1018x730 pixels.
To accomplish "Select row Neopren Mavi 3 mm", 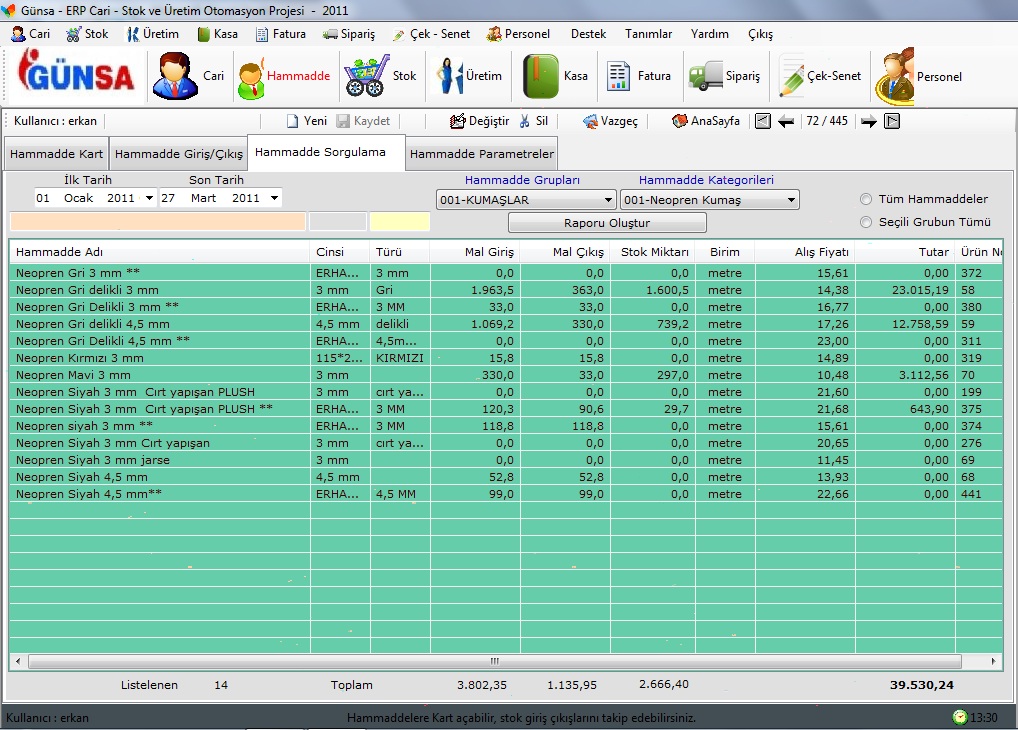I will [506, 375].
